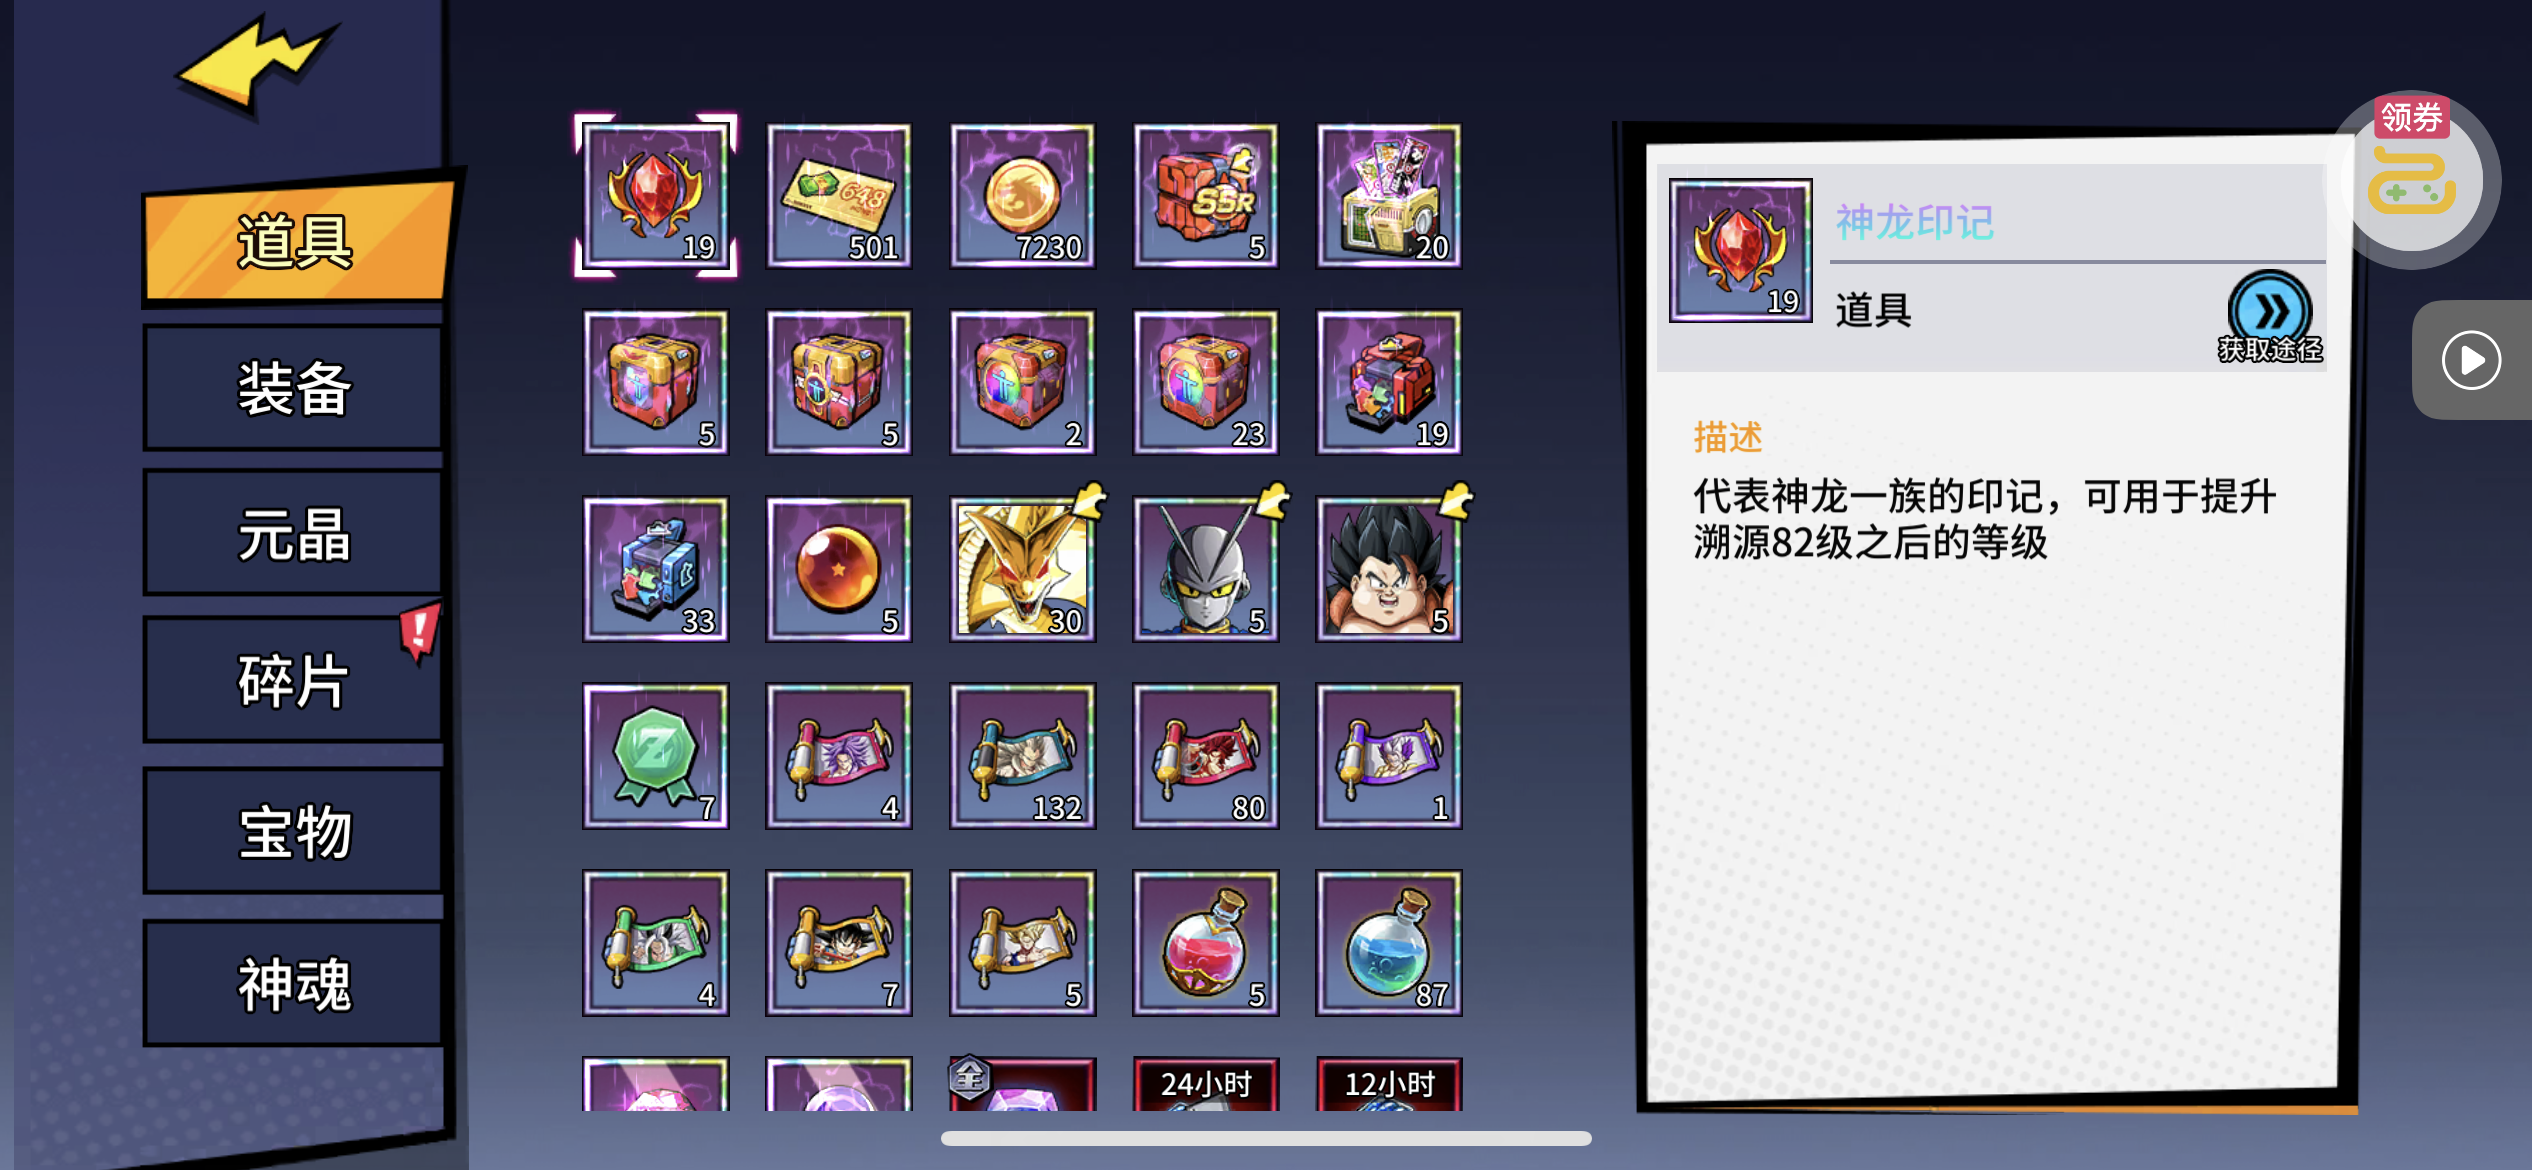Switch to the 元晶 tab
This screenshot has width=2532, height=1170.
(294, 535)
